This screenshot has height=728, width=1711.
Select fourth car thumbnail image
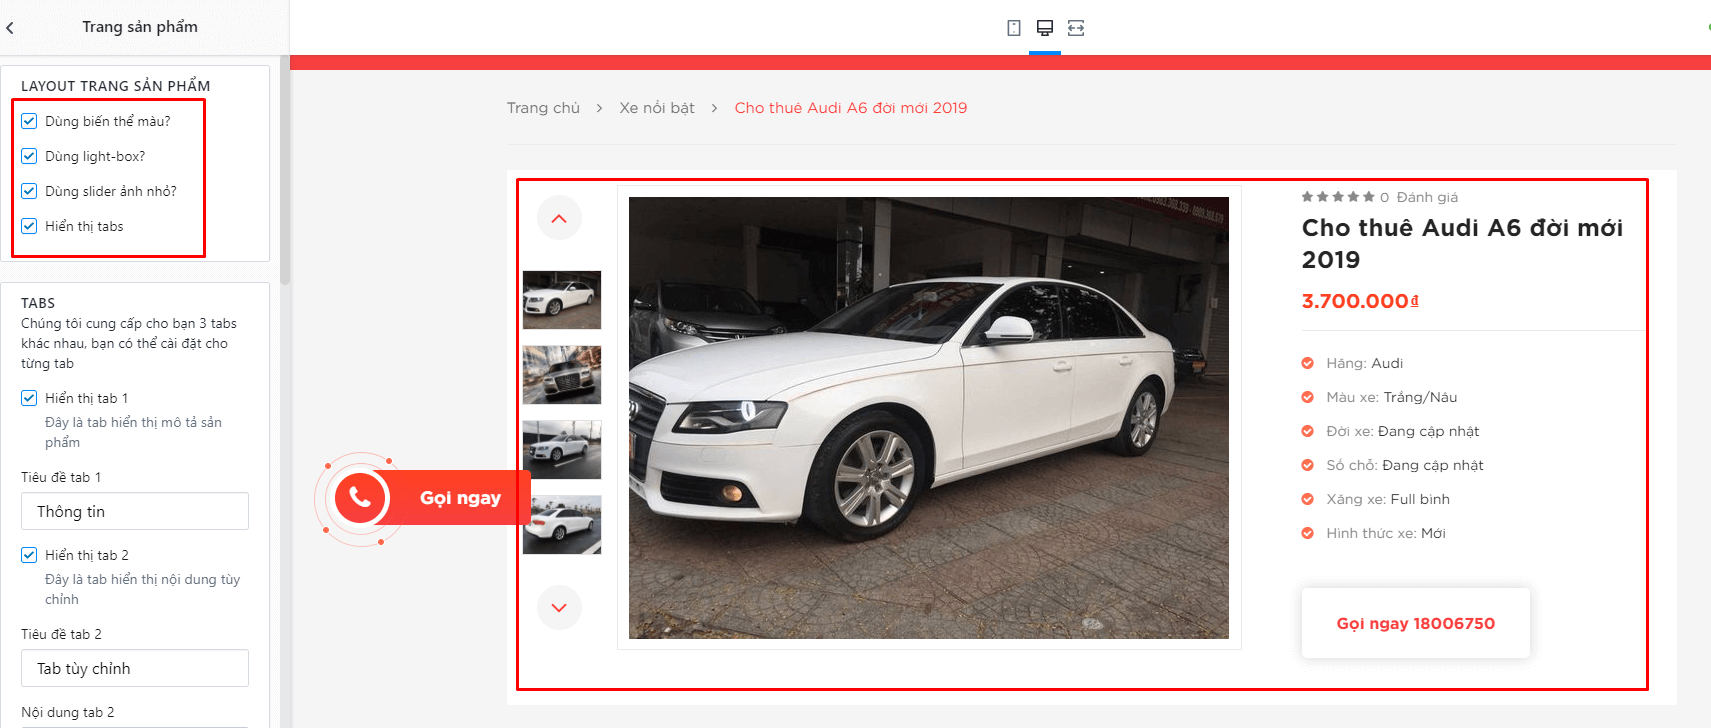pos(562,525)
